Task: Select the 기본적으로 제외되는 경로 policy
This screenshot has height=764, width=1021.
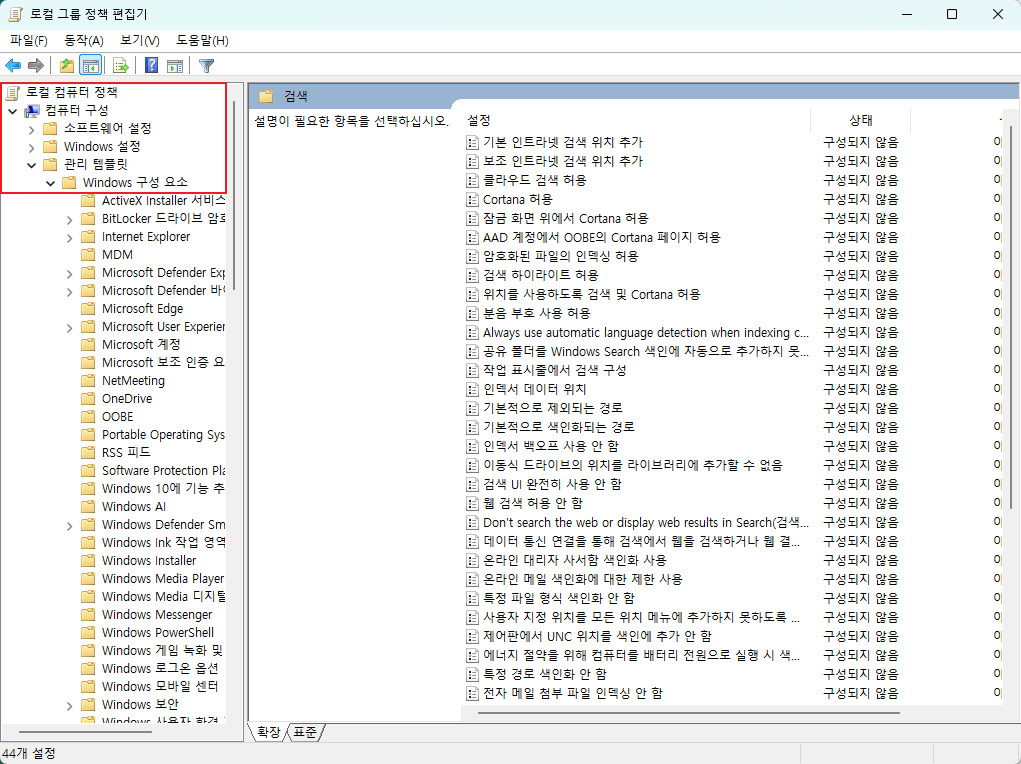Action: [x=553, y=408]
